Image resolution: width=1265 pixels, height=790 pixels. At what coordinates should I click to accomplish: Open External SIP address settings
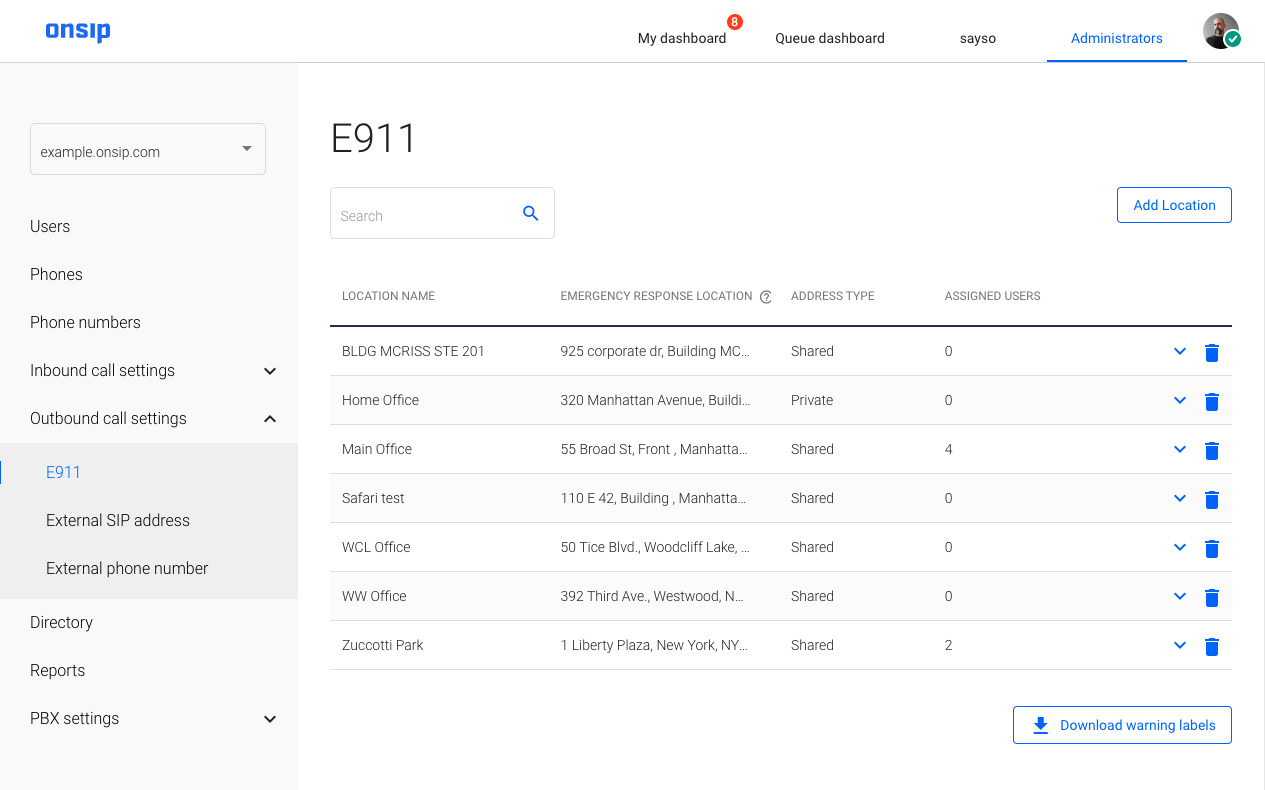tap(118, 520)
